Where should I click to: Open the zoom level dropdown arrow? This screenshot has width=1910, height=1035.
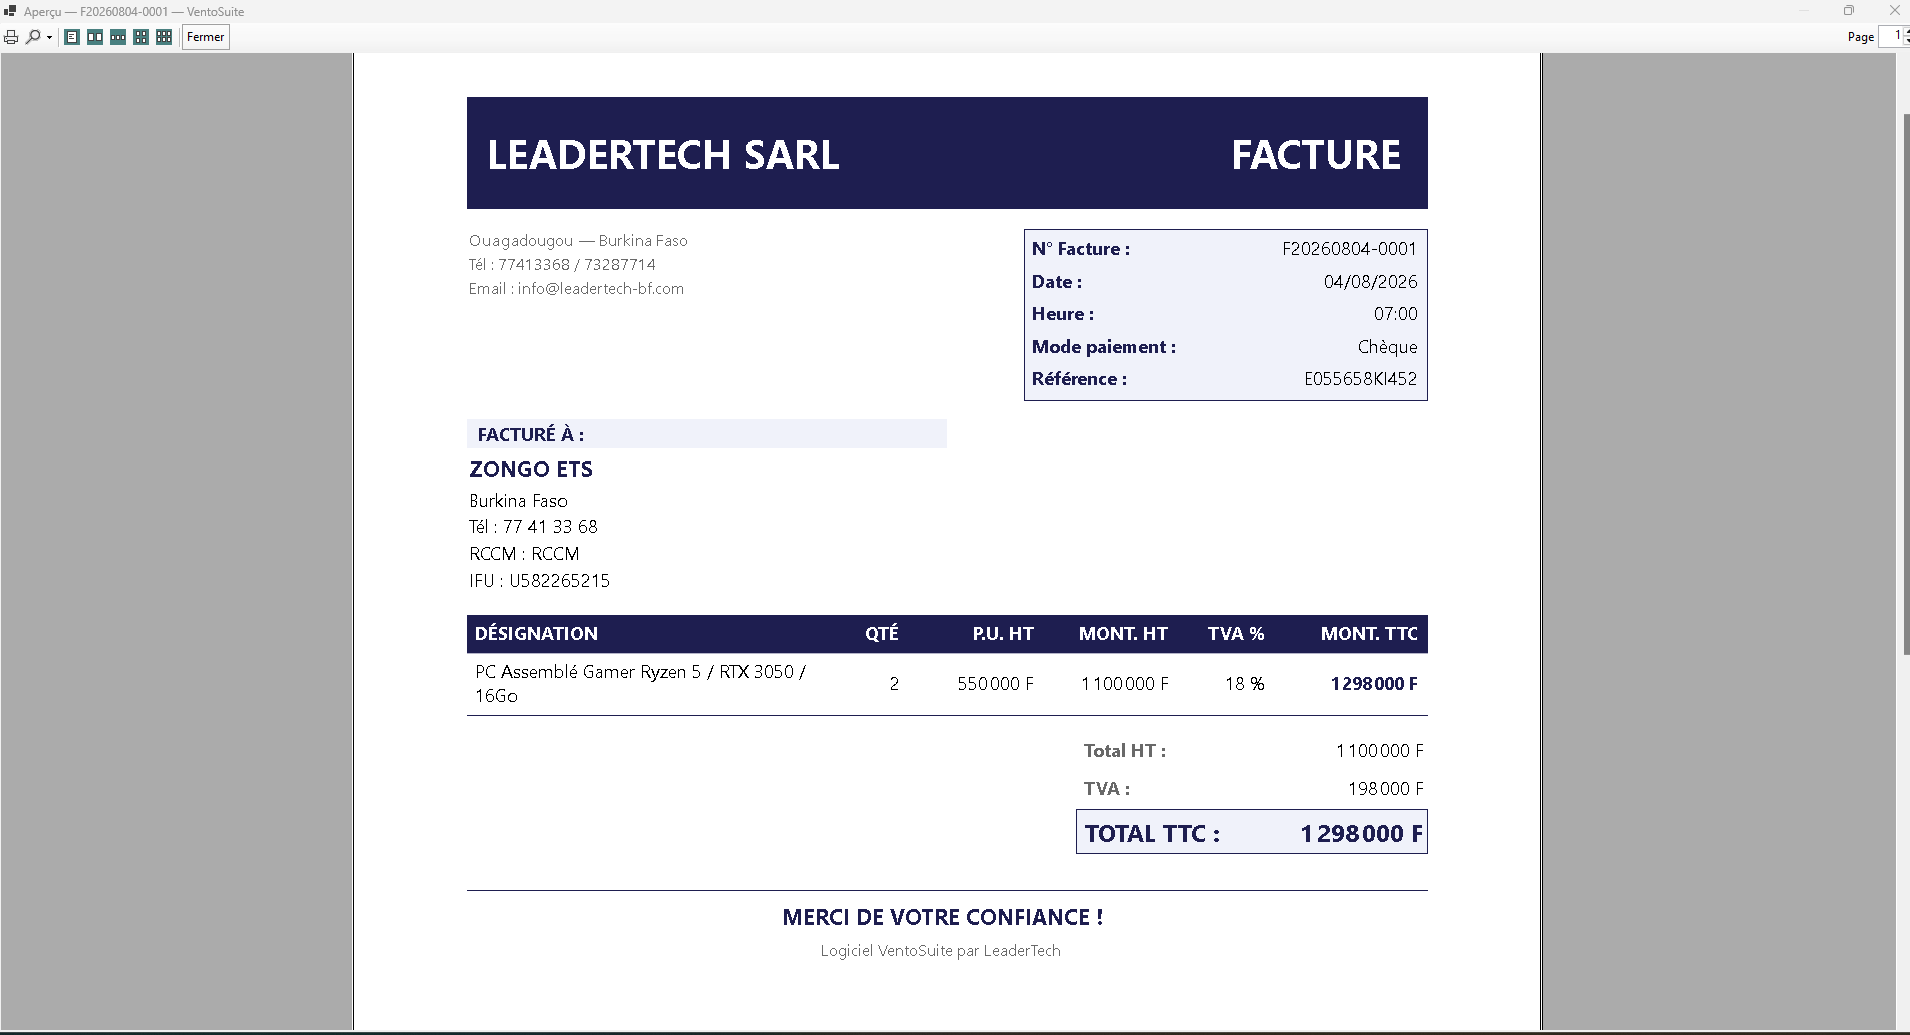click(49, 37)
